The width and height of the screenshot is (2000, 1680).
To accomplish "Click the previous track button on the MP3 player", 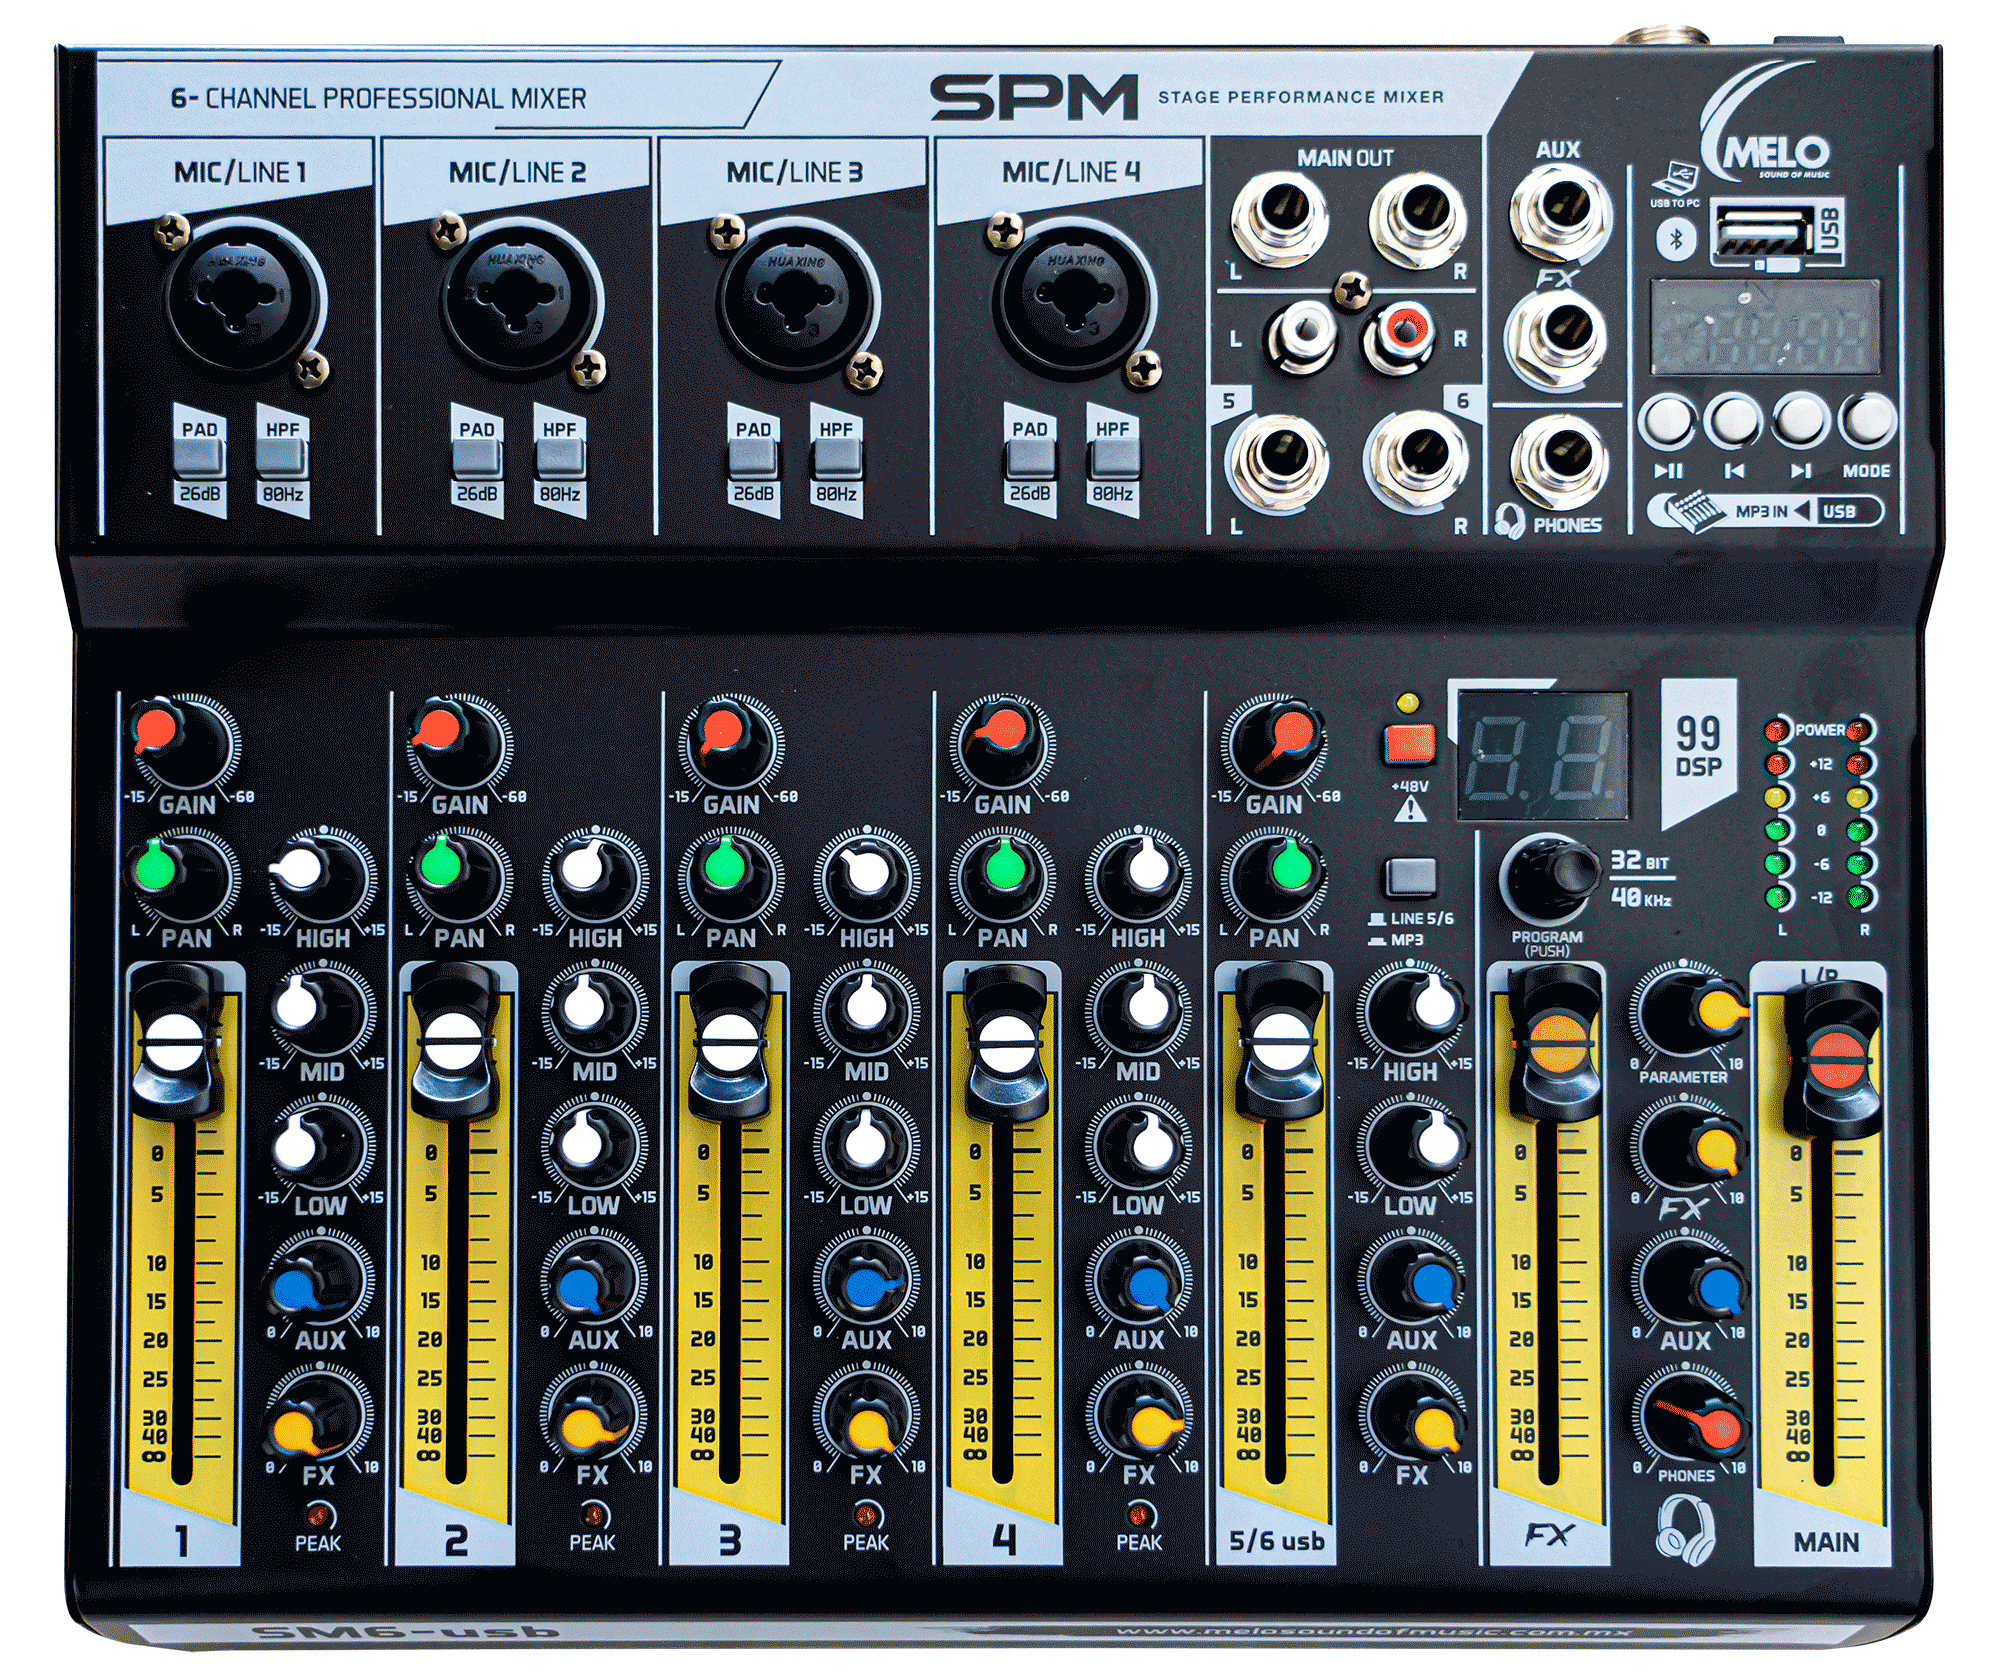I will pos(1733,420).
